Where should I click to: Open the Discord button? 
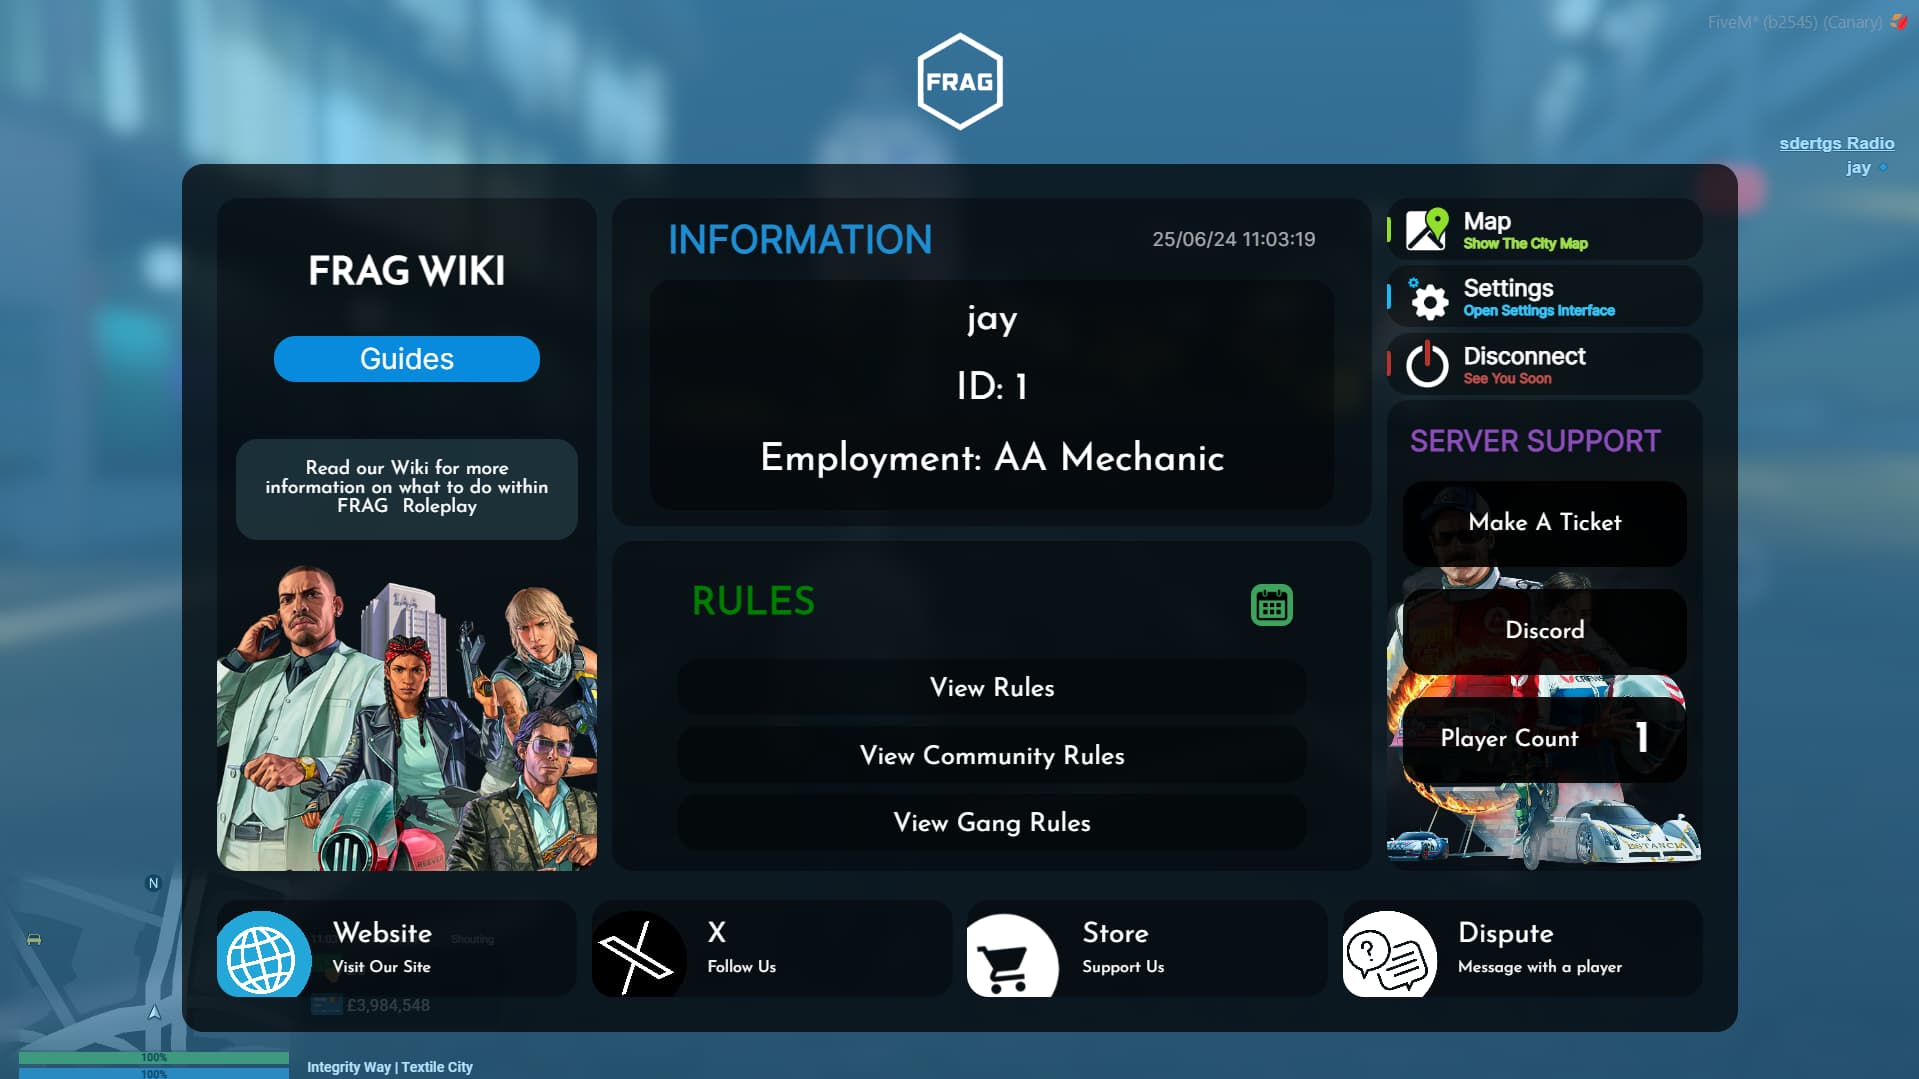point(1545,630)
